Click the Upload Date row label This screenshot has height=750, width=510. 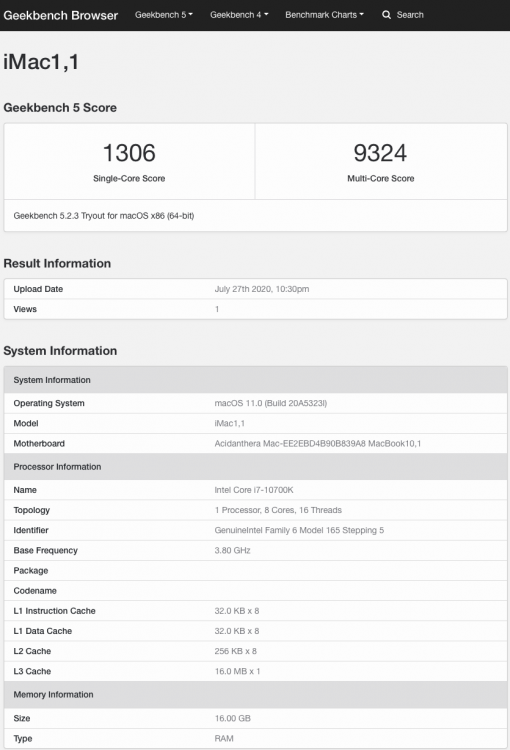[38, 289]
